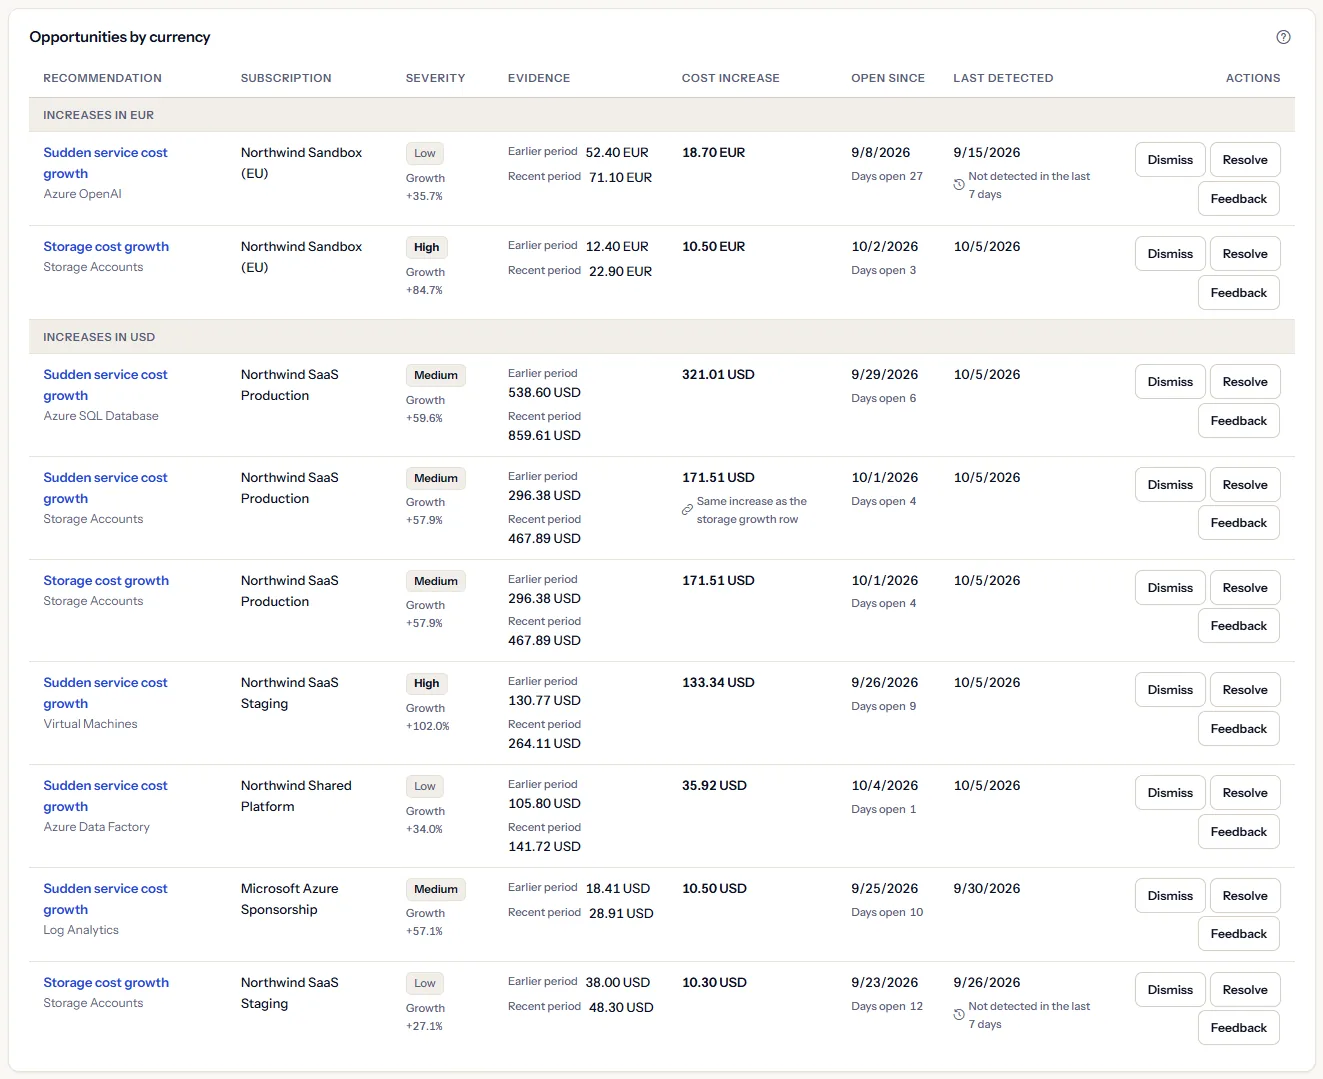Open Sudden service cost growth link for Azure SQL Database
1323x1079 pixels.
[x=105, y=385]
